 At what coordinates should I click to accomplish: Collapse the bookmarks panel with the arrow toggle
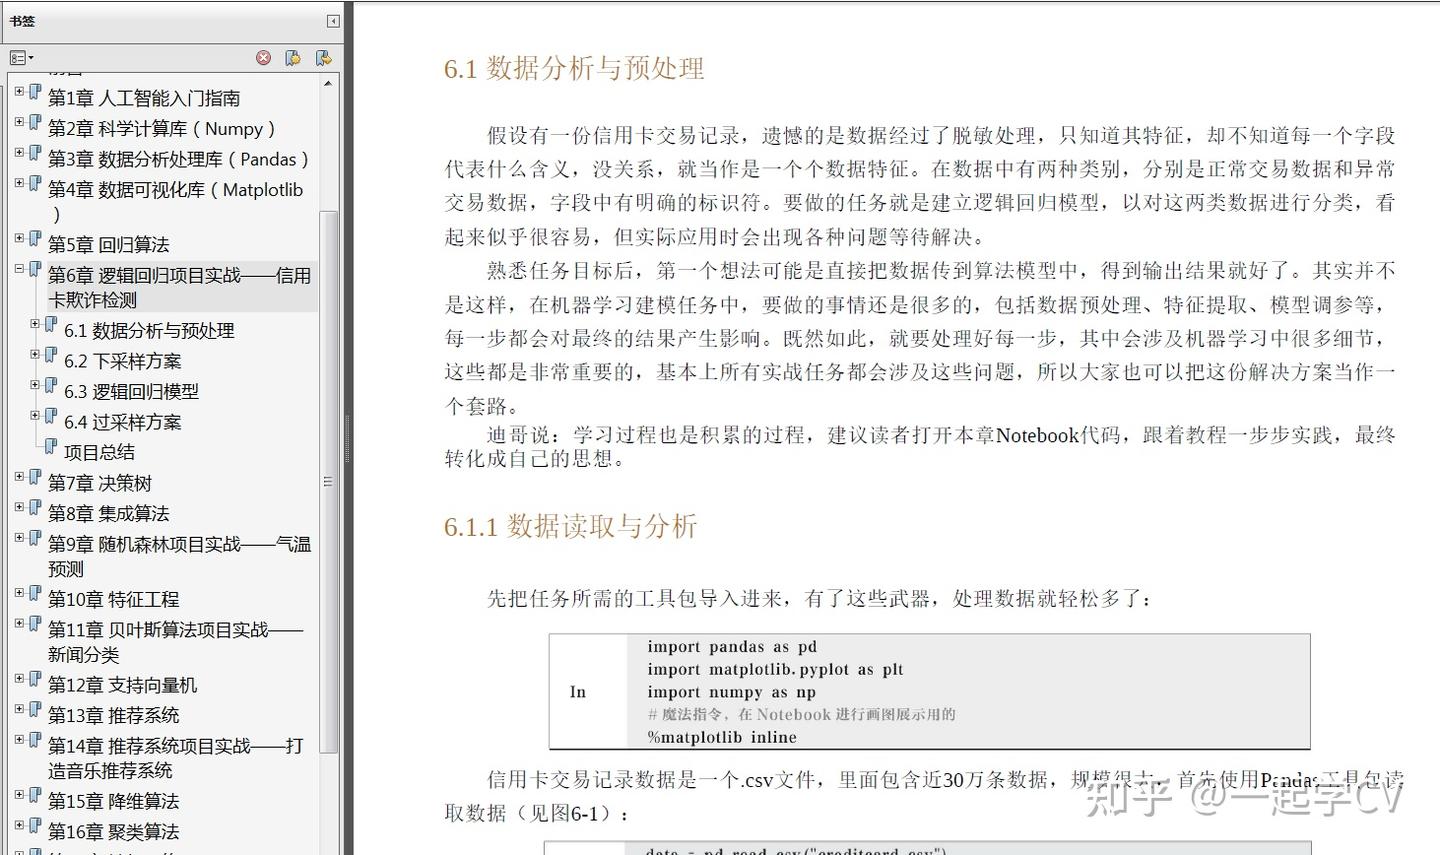(331, 20)
